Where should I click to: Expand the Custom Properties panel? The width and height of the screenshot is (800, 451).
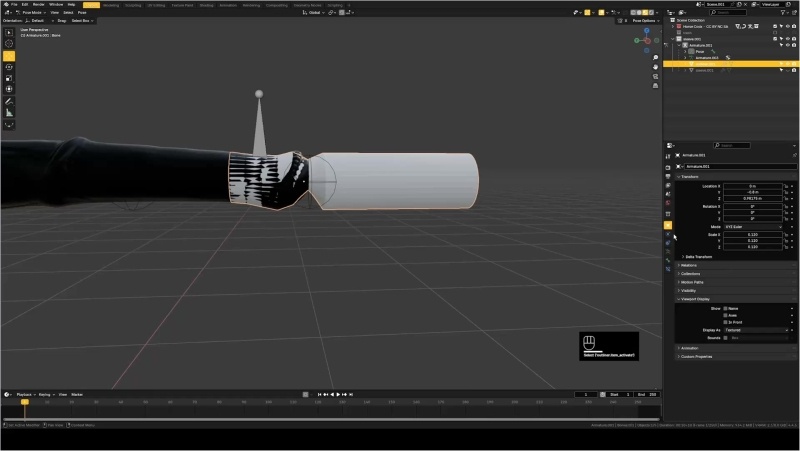tap(696, 356)
